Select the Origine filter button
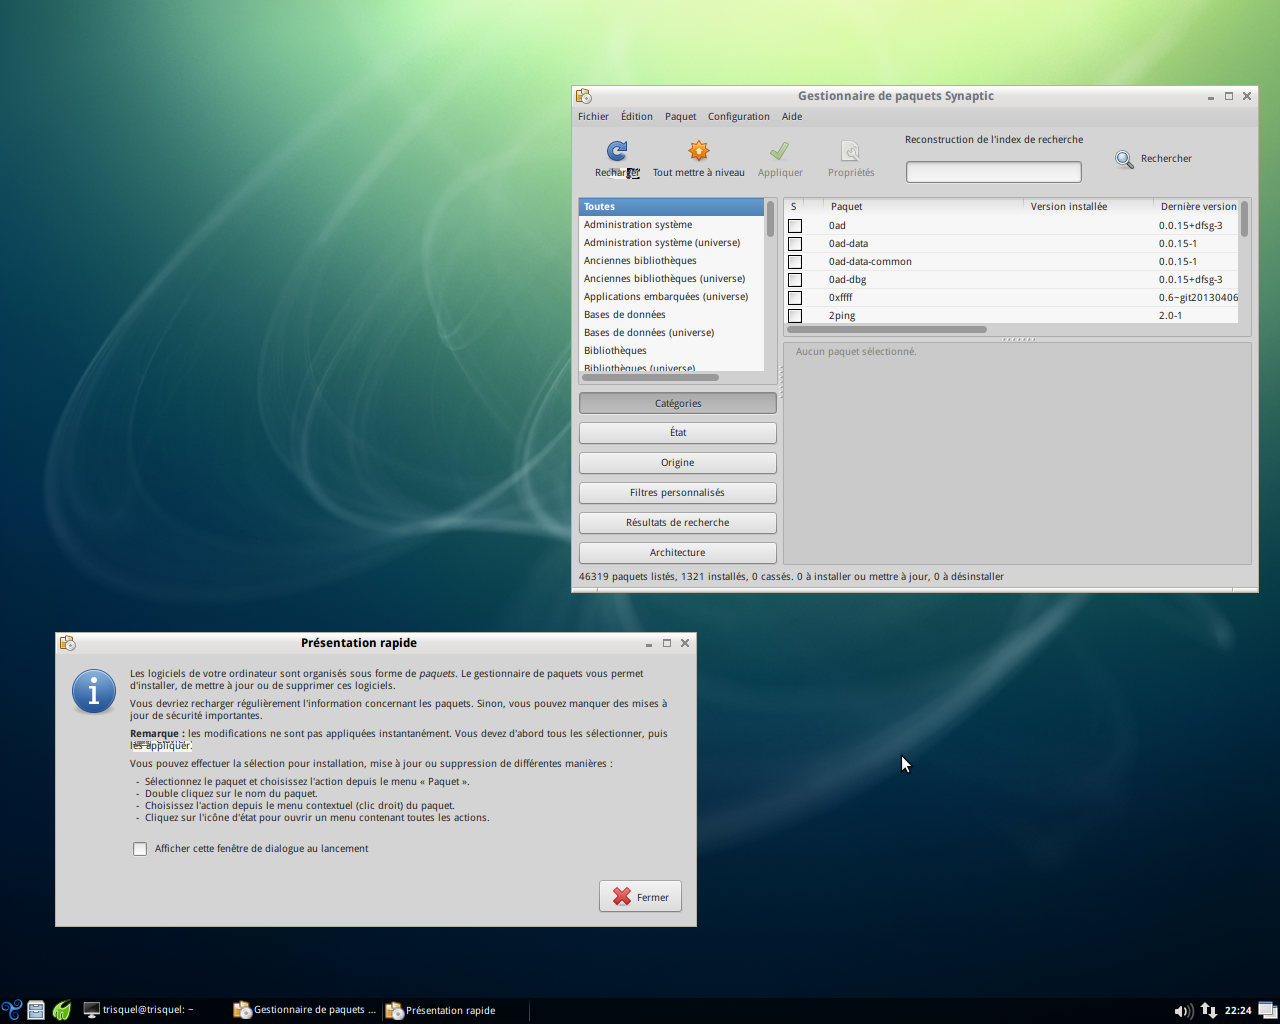The image size is (1280, 1024). [x=678, y=463]
